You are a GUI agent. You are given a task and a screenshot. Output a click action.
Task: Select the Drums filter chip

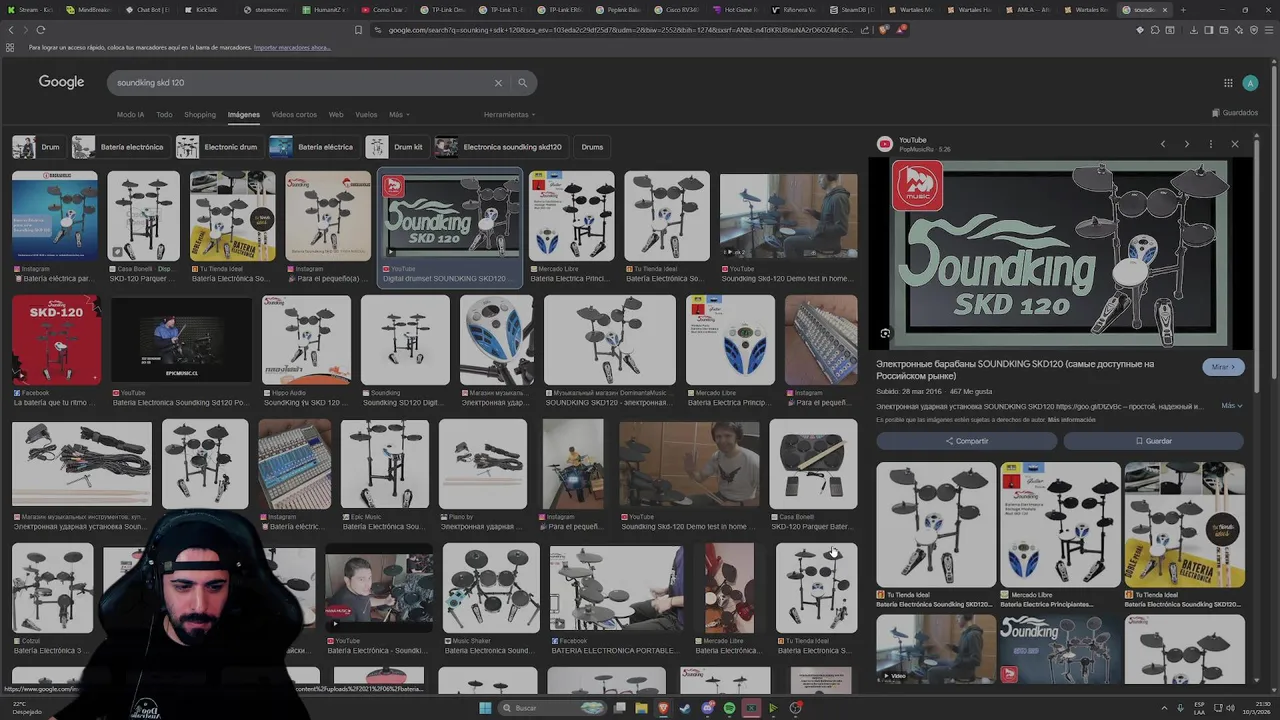click(x=592, y=147)
